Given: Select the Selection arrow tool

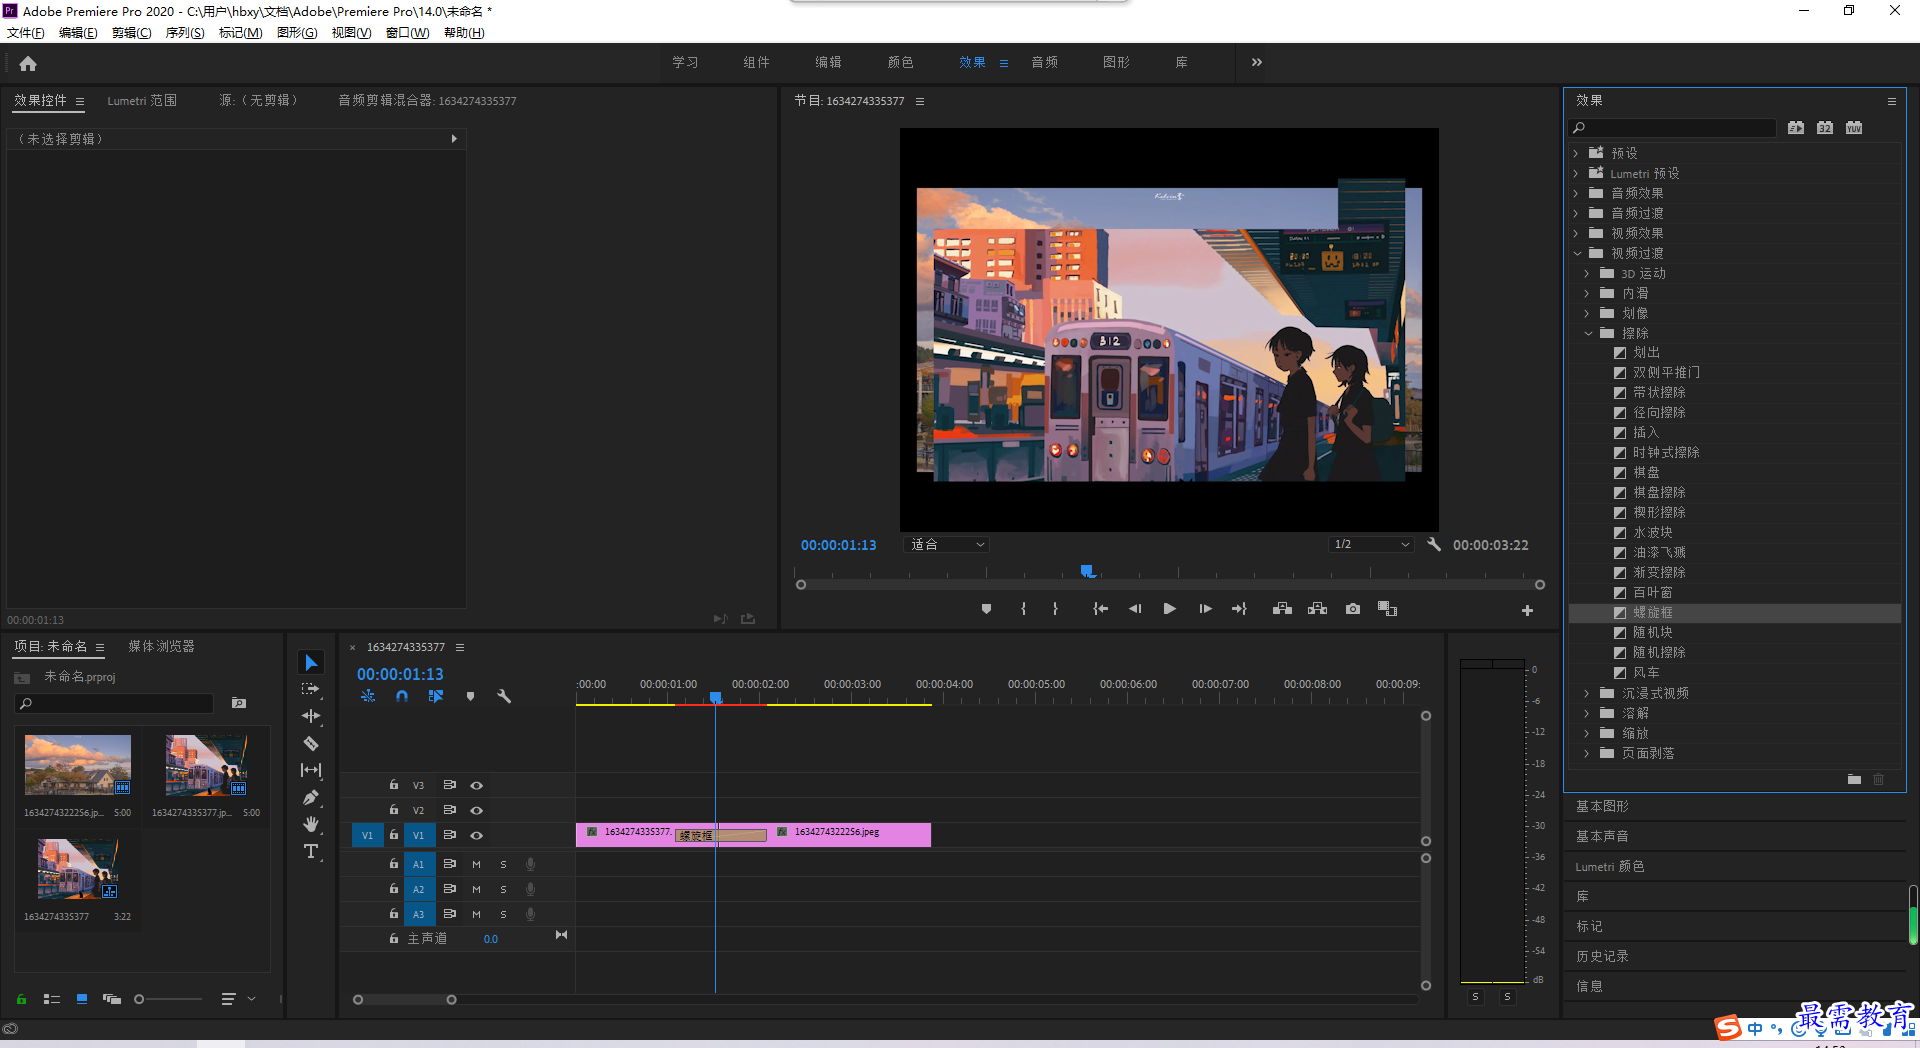Looking at the screenshot, I should tap(311, 663).
